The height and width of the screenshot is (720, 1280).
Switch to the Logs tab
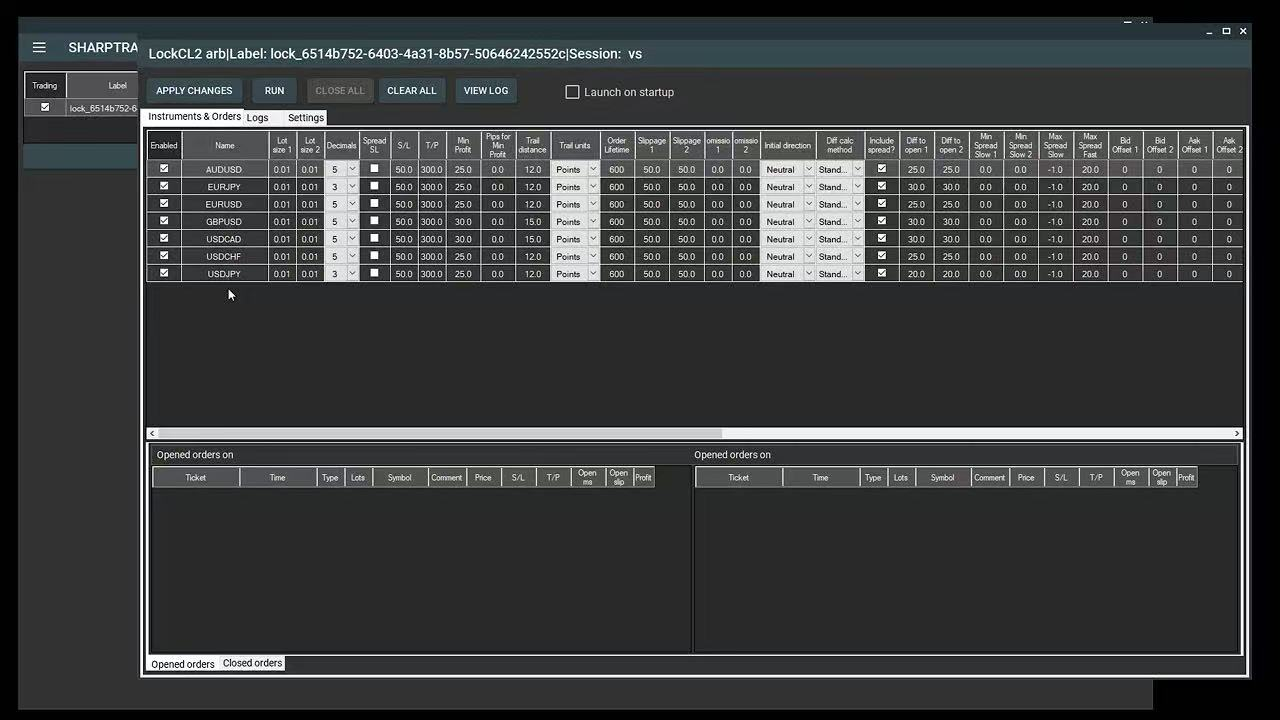(257, 118)
